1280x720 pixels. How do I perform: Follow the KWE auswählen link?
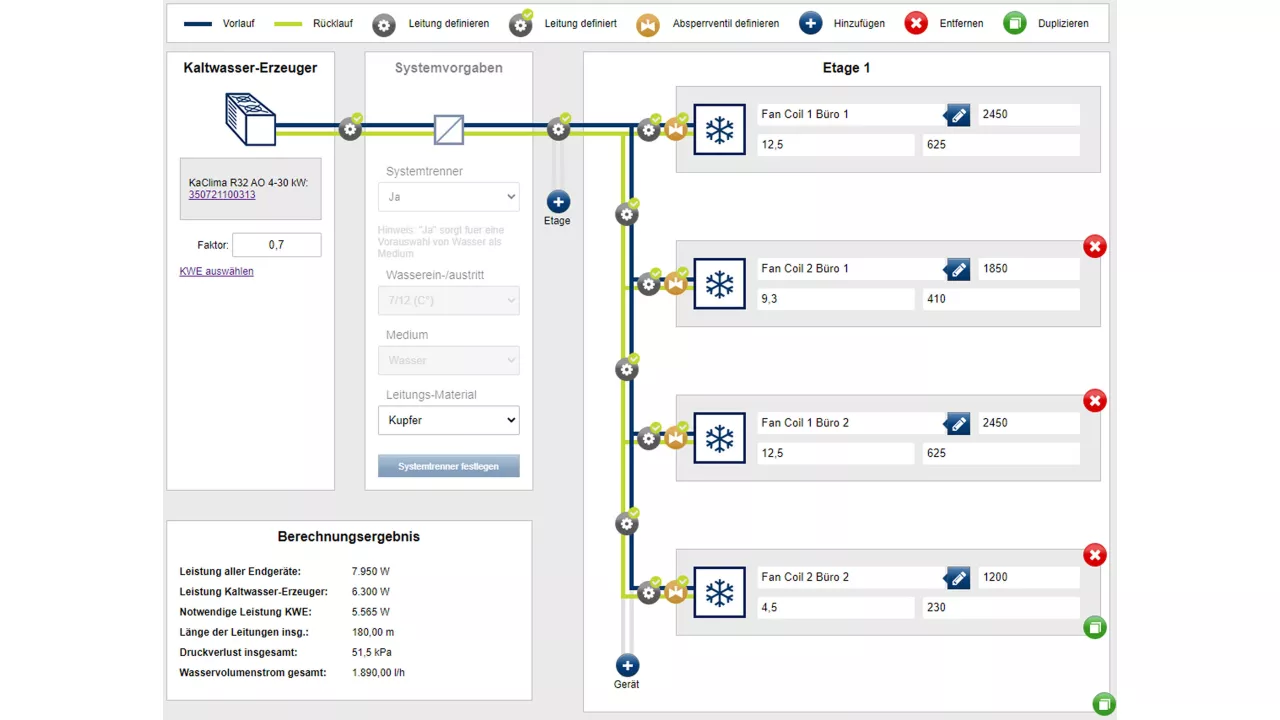(217, 271)
